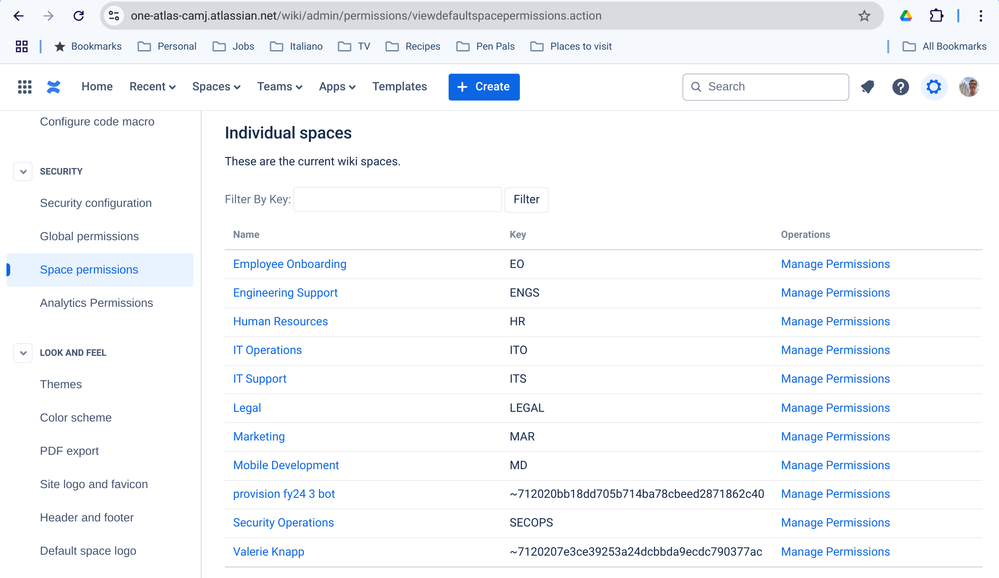Click the Search box in the header
The height and width of the screenshot is (578, 999).
coord(765,87)
